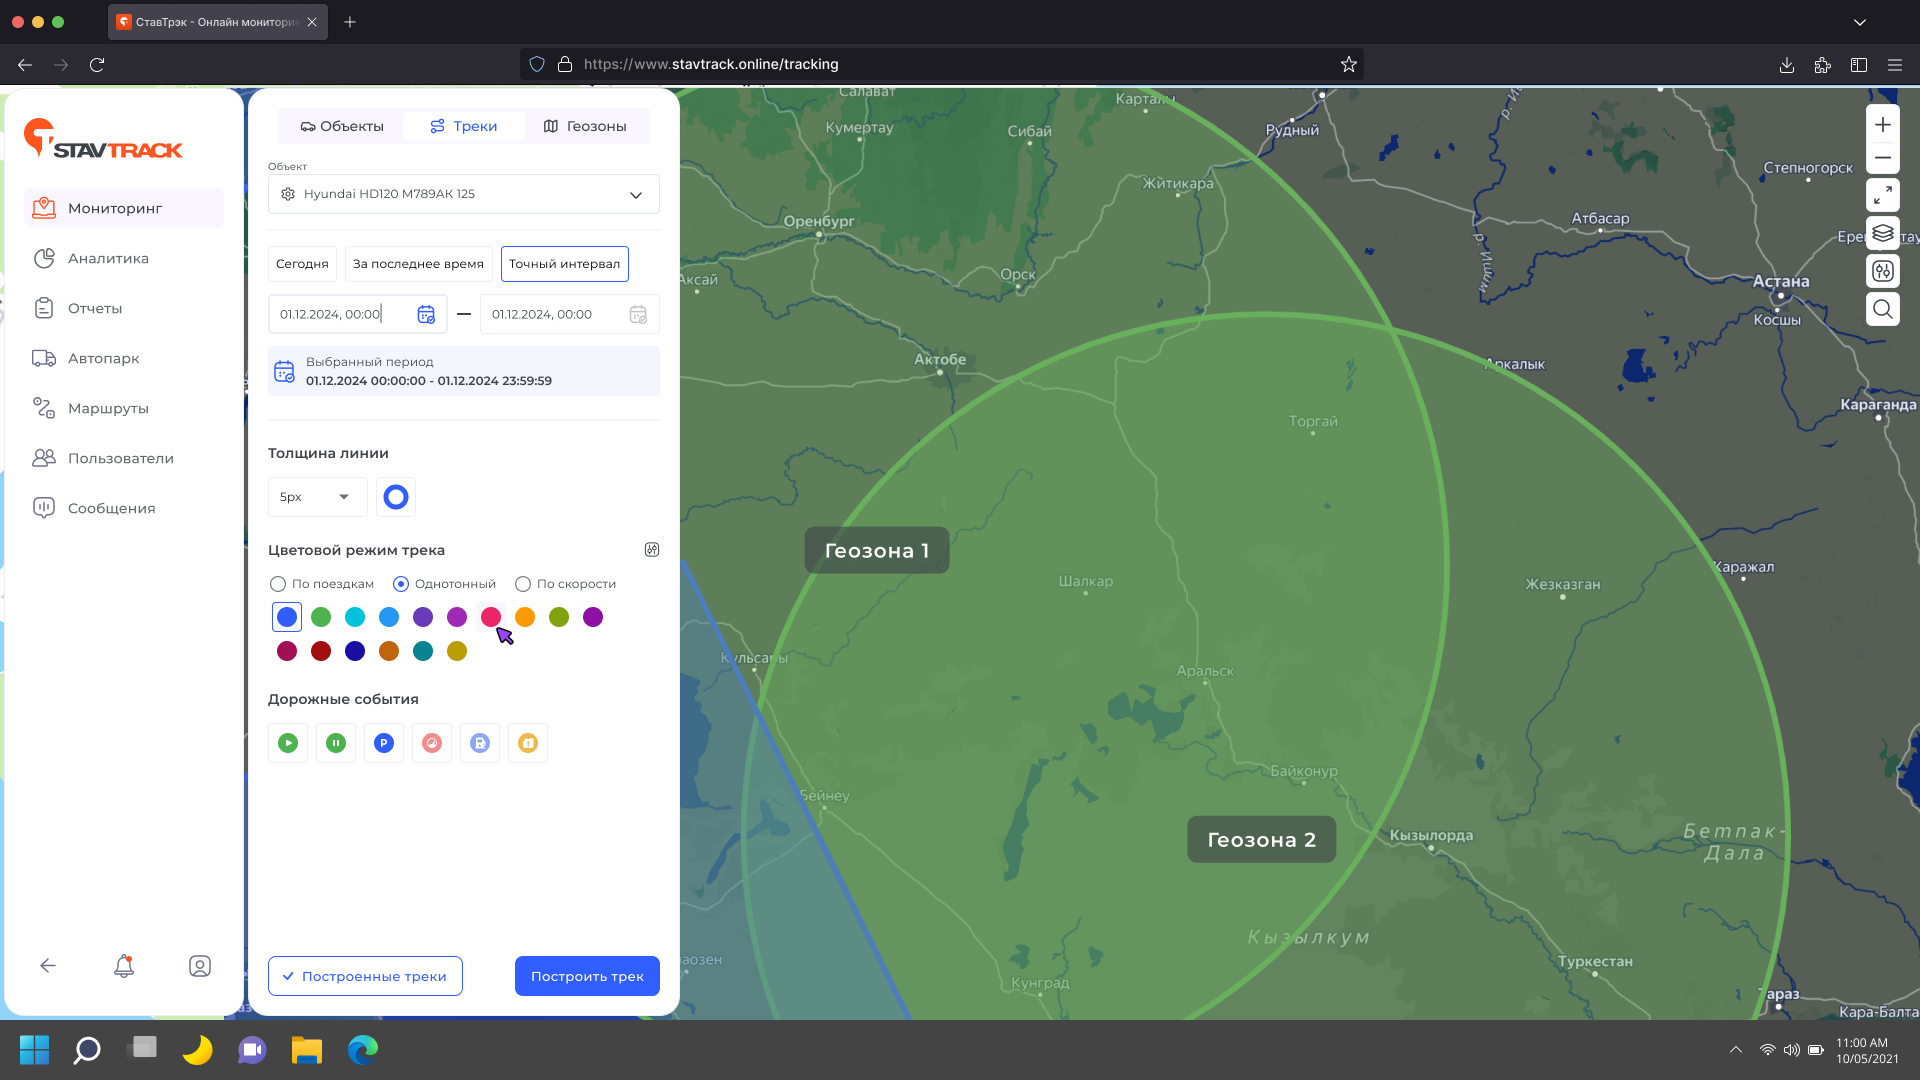Open Windows Start menu

[x=34, y=1049]
